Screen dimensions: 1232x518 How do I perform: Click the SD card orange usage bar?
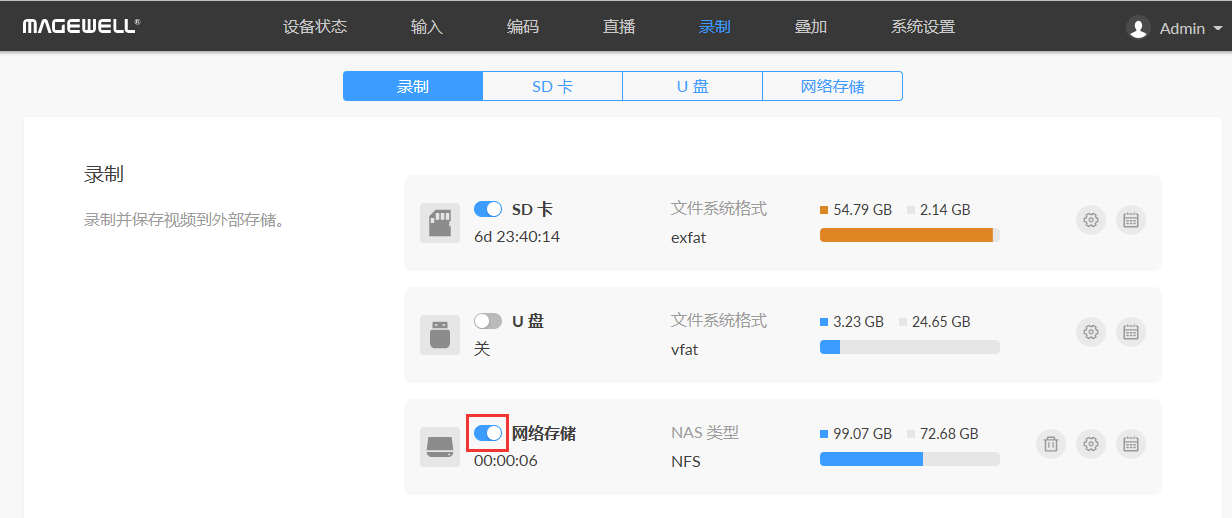coord(906,235)
